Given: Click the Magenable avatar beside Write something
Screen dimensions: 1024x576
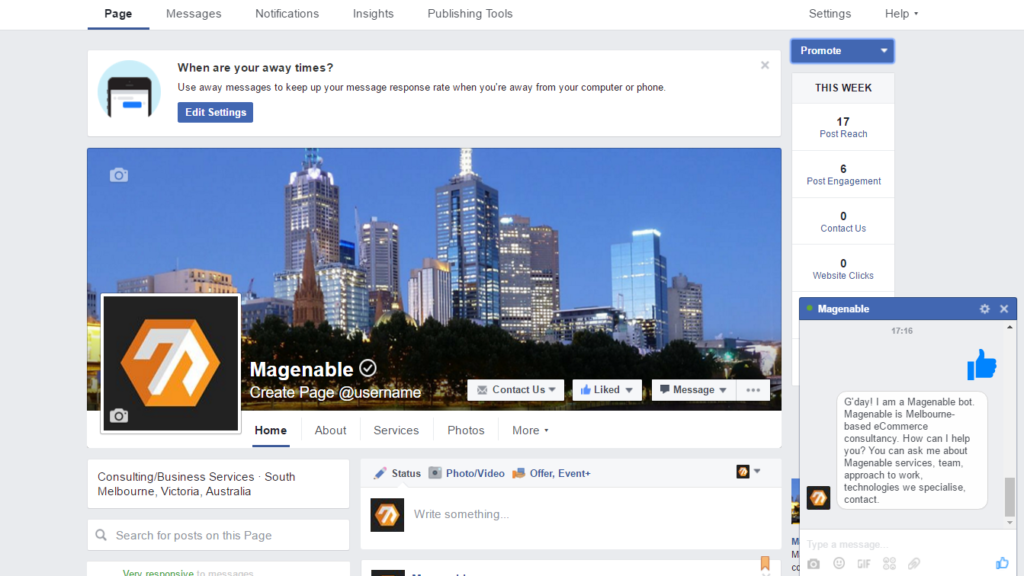Looking at the screenshot, I should [387, 515].
